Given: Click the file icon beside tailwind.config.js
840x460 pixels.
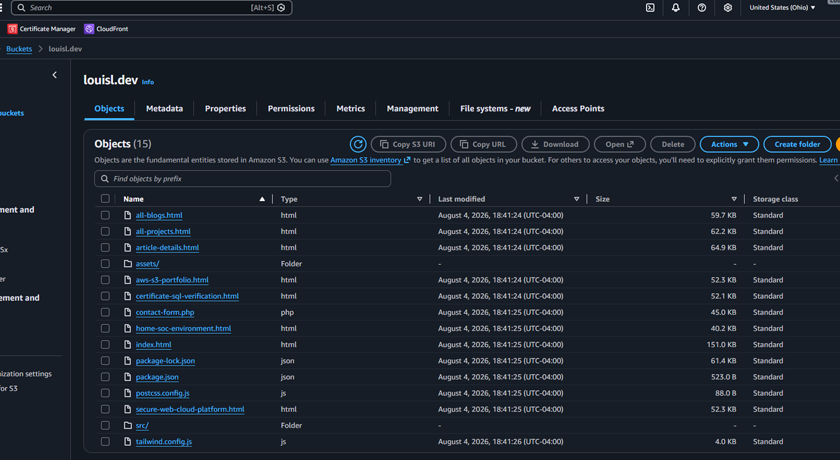Looking at the screenshot, I should point(128,441).
